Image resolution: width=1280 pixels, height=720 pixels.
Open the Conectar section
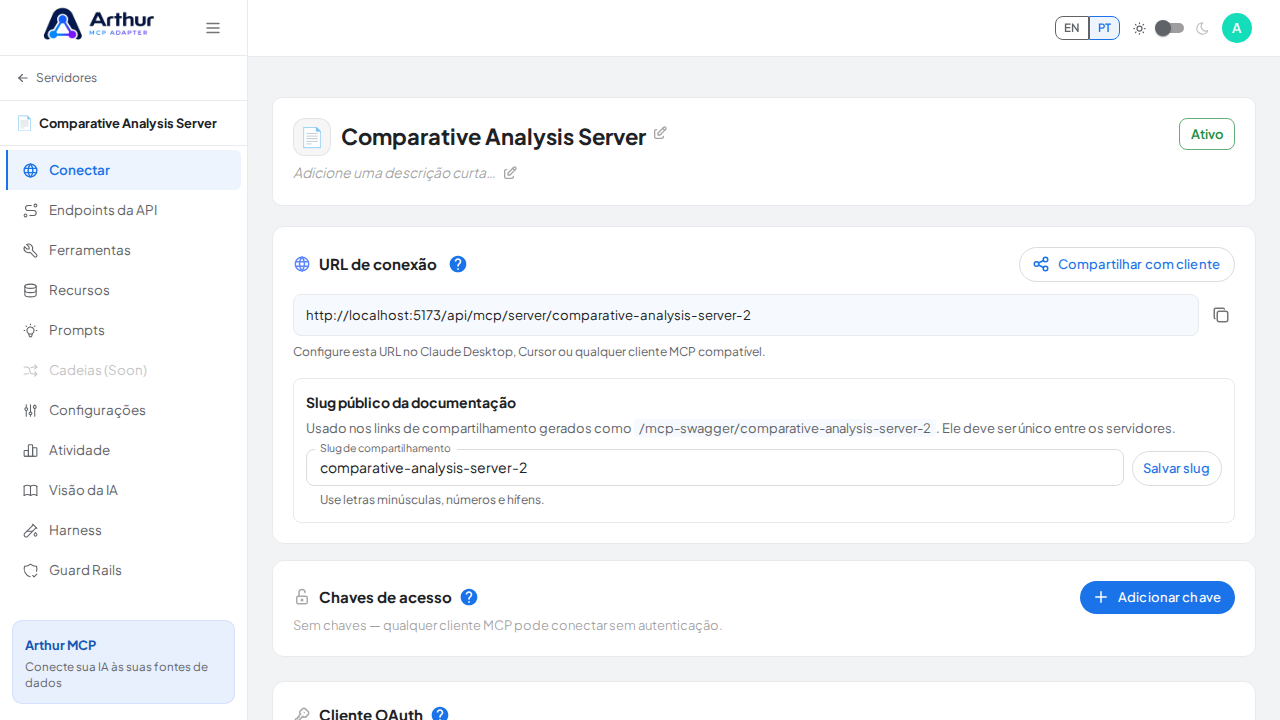[123, 170]
